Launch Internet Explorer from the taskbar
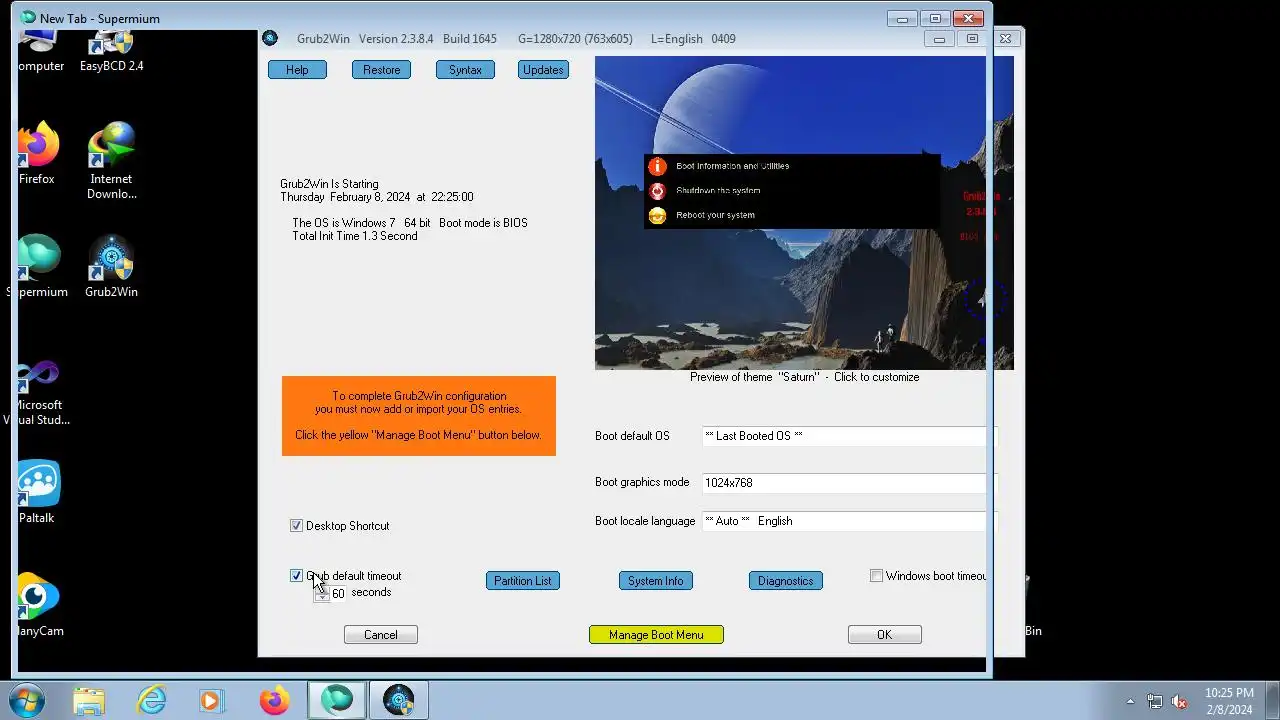The height and width of the screenshot is (720, 1280). (x=151, y=701)
